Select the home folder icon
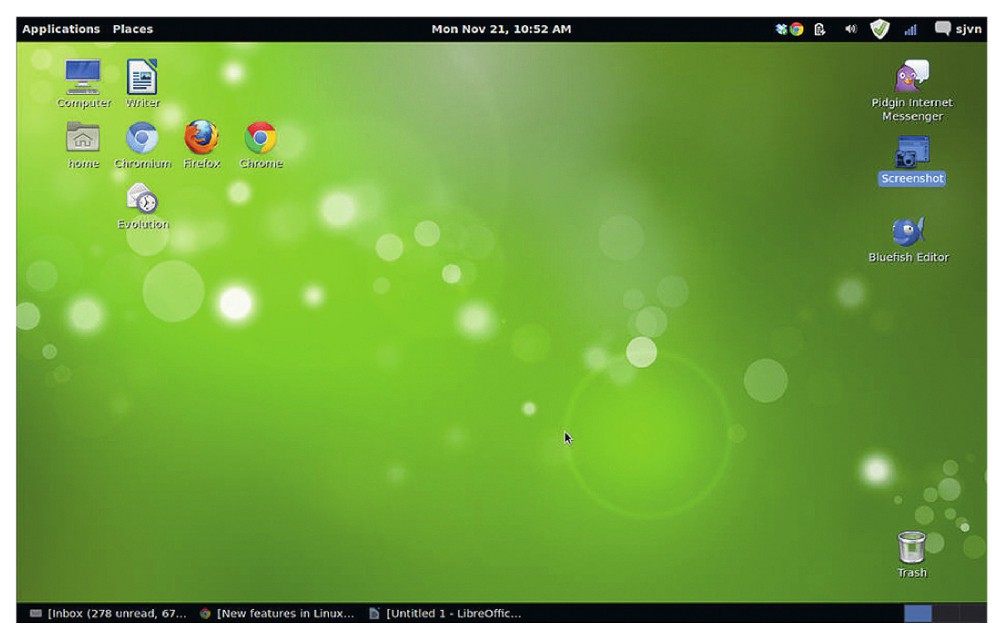 83,138
